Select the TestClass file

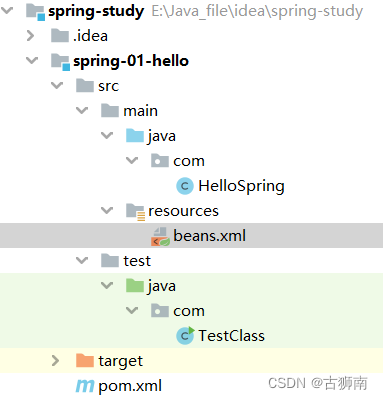(x=232, y=336)
